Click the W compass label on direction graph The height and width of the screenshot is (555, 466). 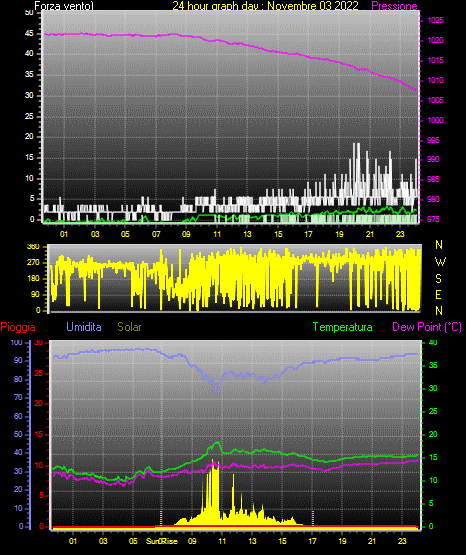(440, 262)
